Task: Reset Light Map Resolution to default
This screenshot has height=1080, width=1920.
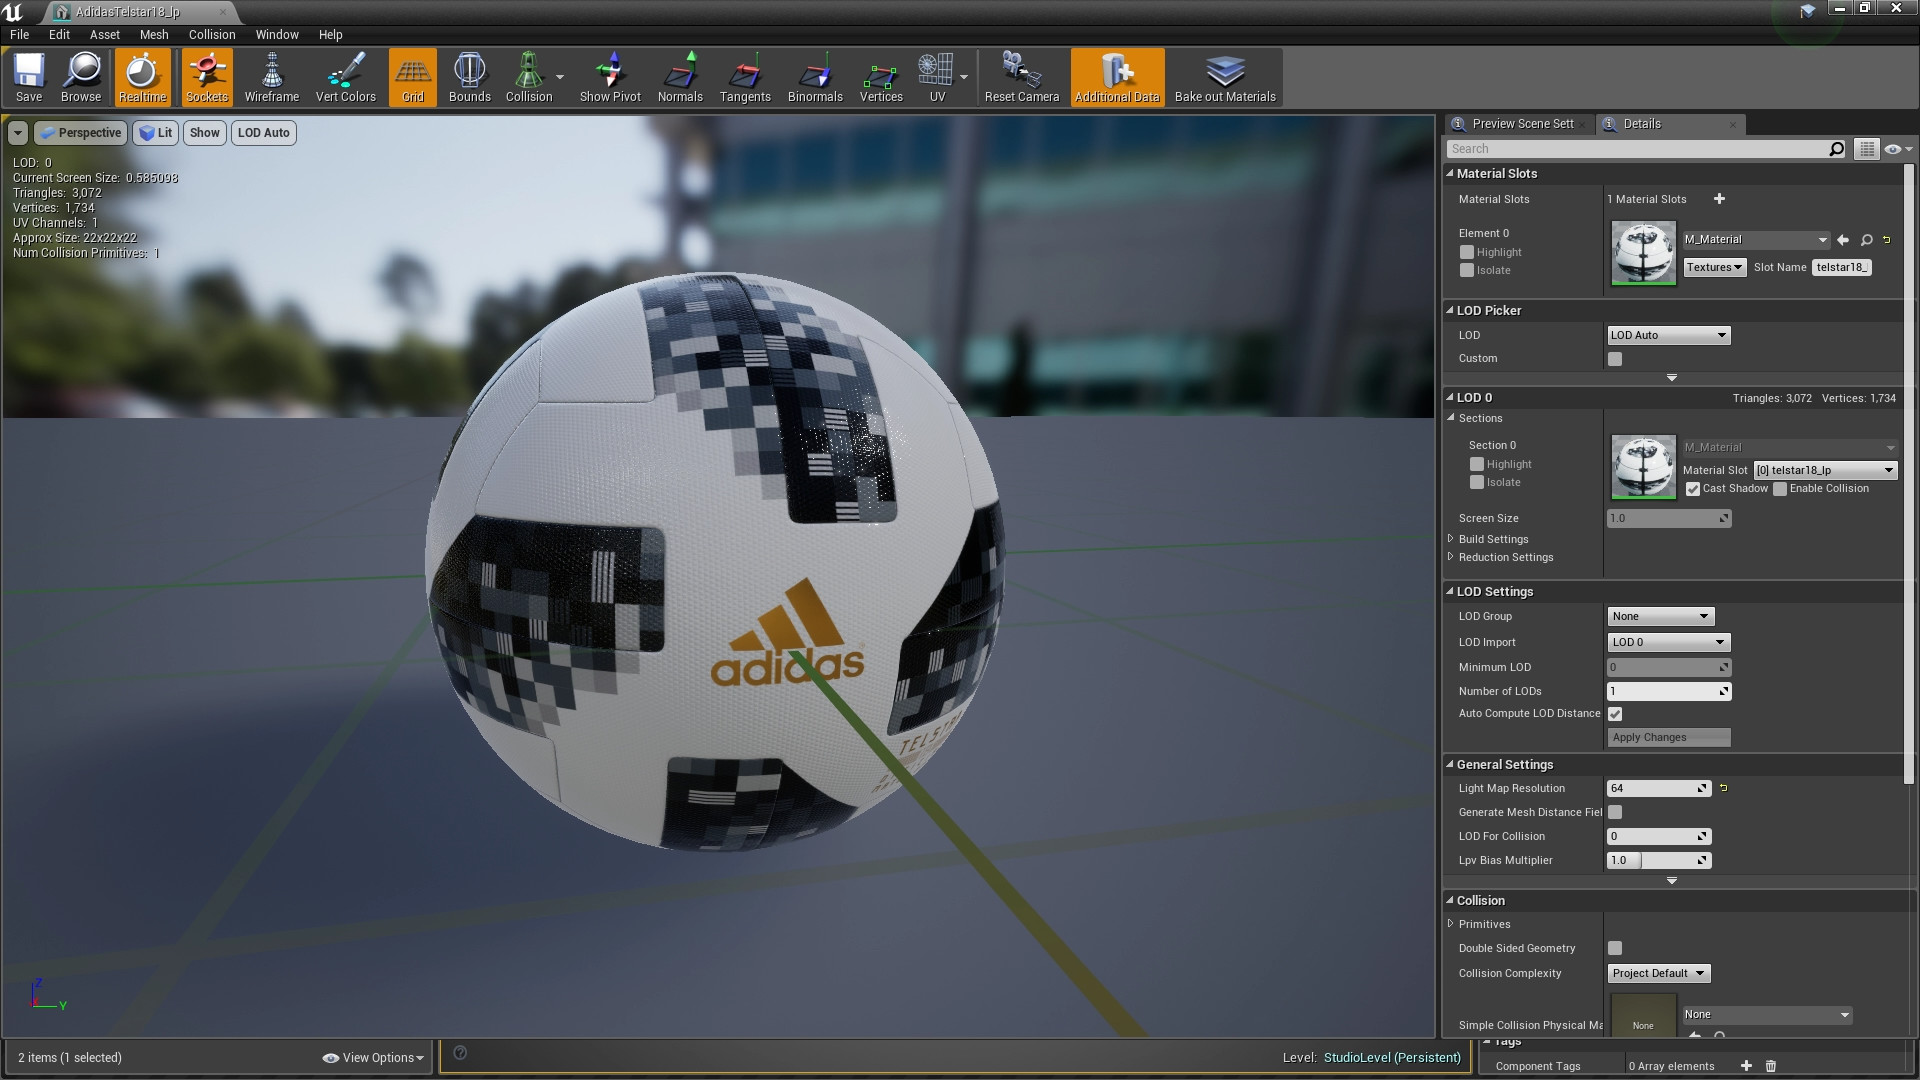Action: click(1723, 788)
